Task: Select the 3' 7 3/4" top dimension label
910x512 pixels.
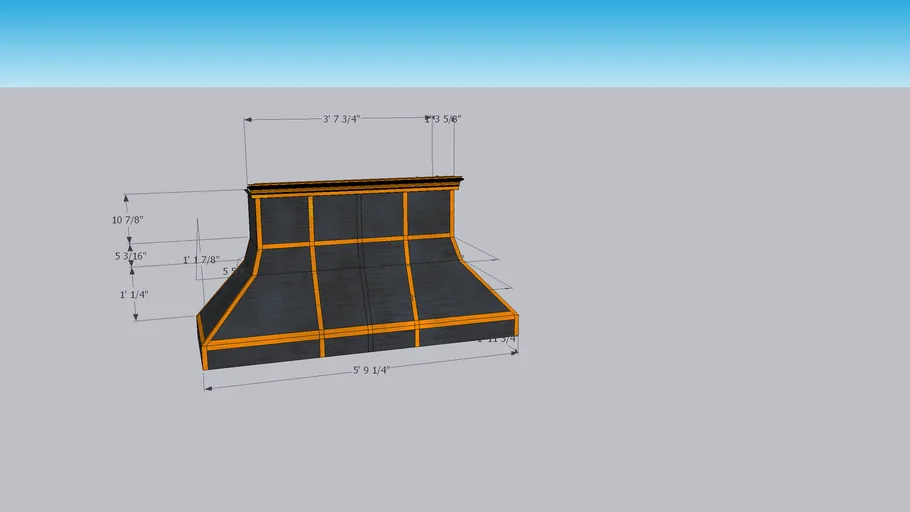Action: tap(341, 119)
